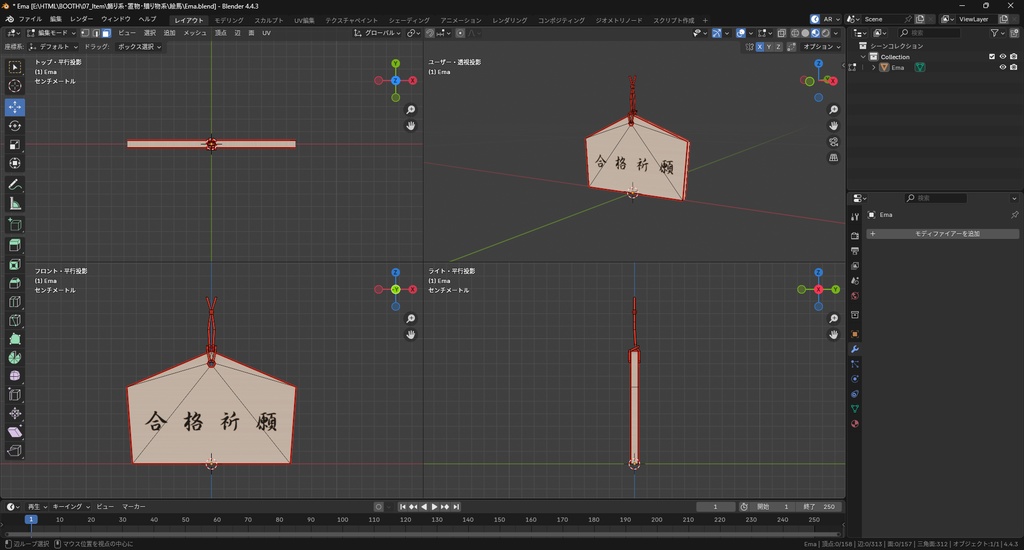
Task: Click frame 100 on timeline ruler
Action: pyautogui.click(x=342, y=520)
